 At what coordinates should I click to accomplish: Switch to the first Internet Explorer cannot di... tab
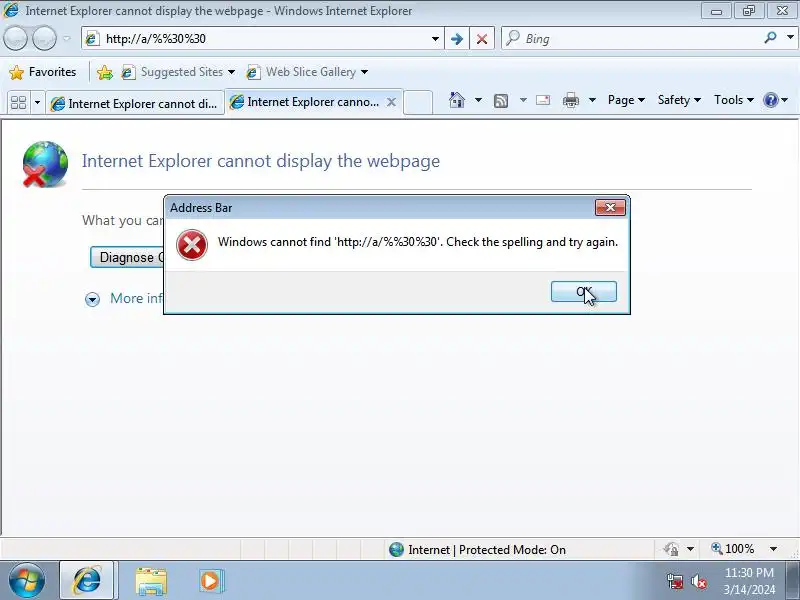coord(135,103)
